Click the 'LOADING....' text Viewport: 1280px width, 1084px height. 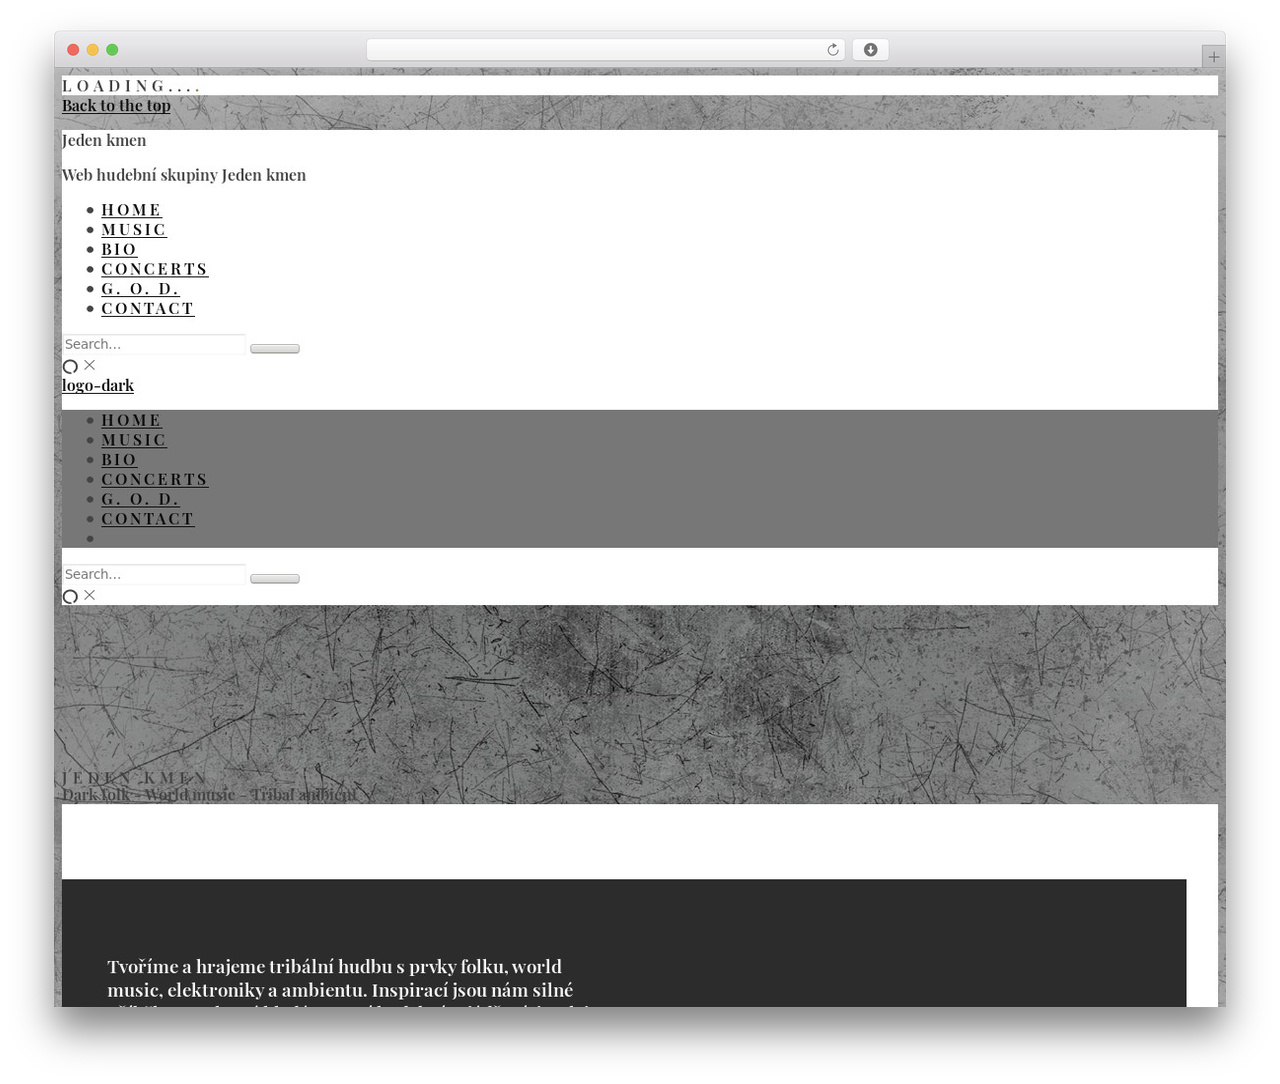tap(131, 86)
